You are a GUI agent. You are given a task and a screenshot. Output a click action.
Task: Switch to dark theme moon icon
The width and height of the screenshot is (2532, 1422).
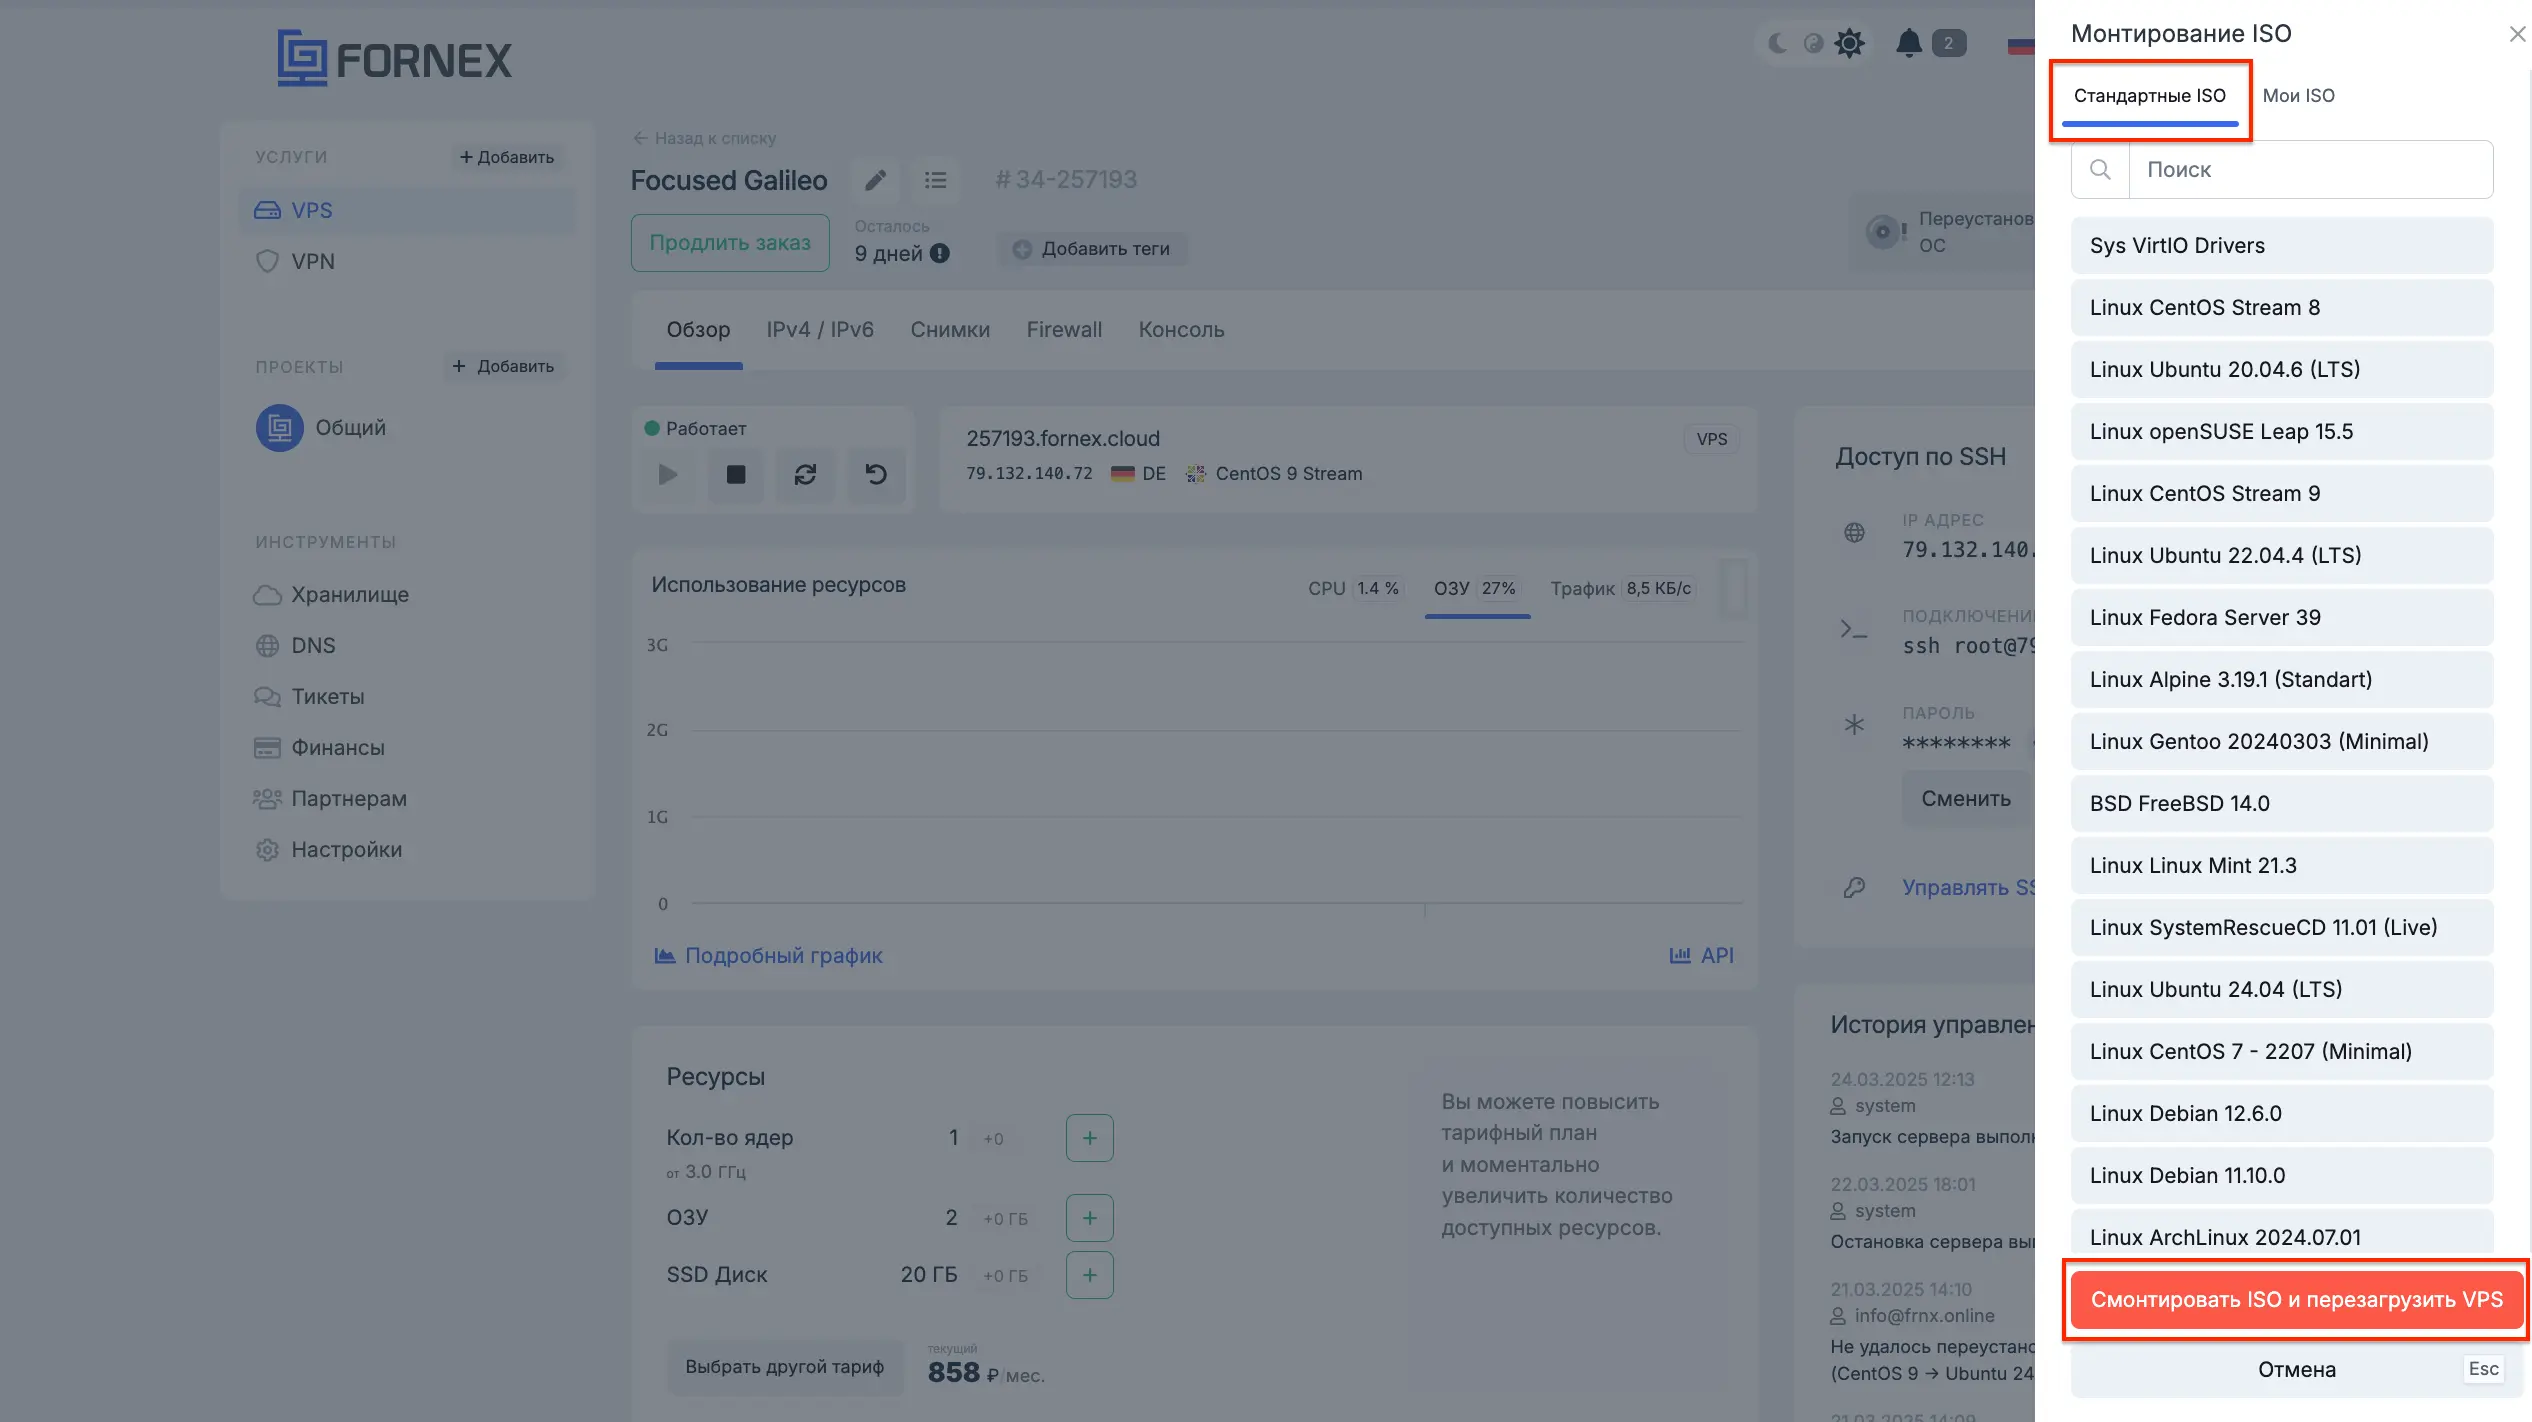[x=1778, y=43]
